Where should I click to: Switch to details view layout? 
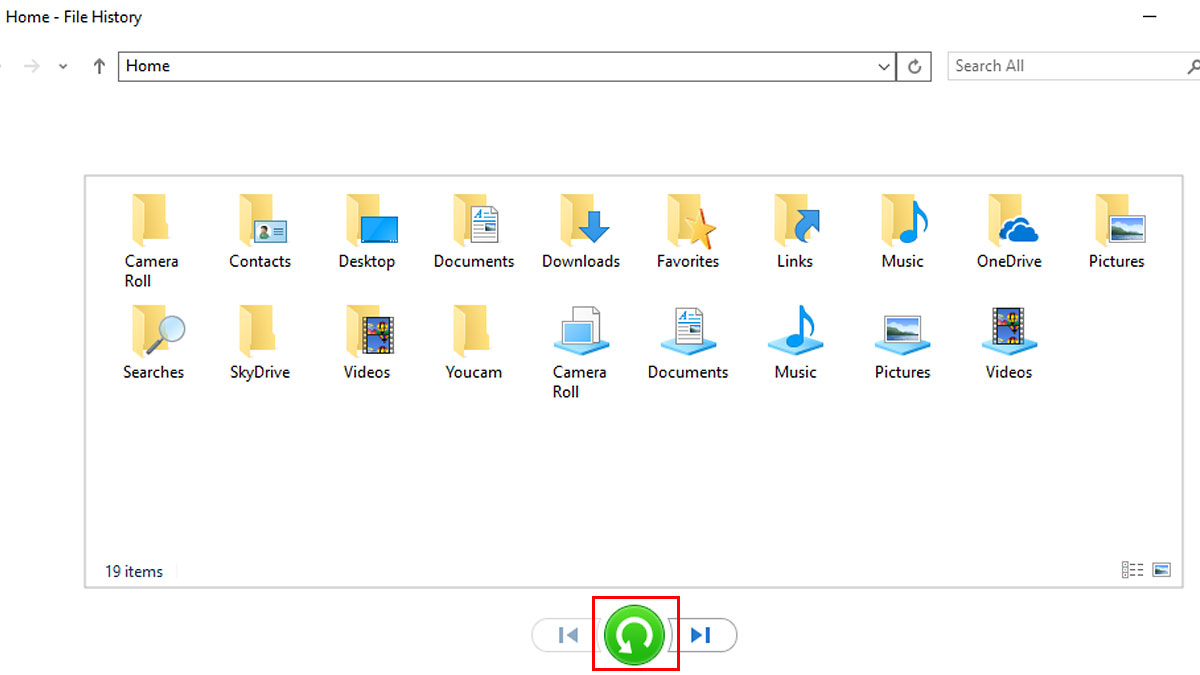pos(1132,570)
